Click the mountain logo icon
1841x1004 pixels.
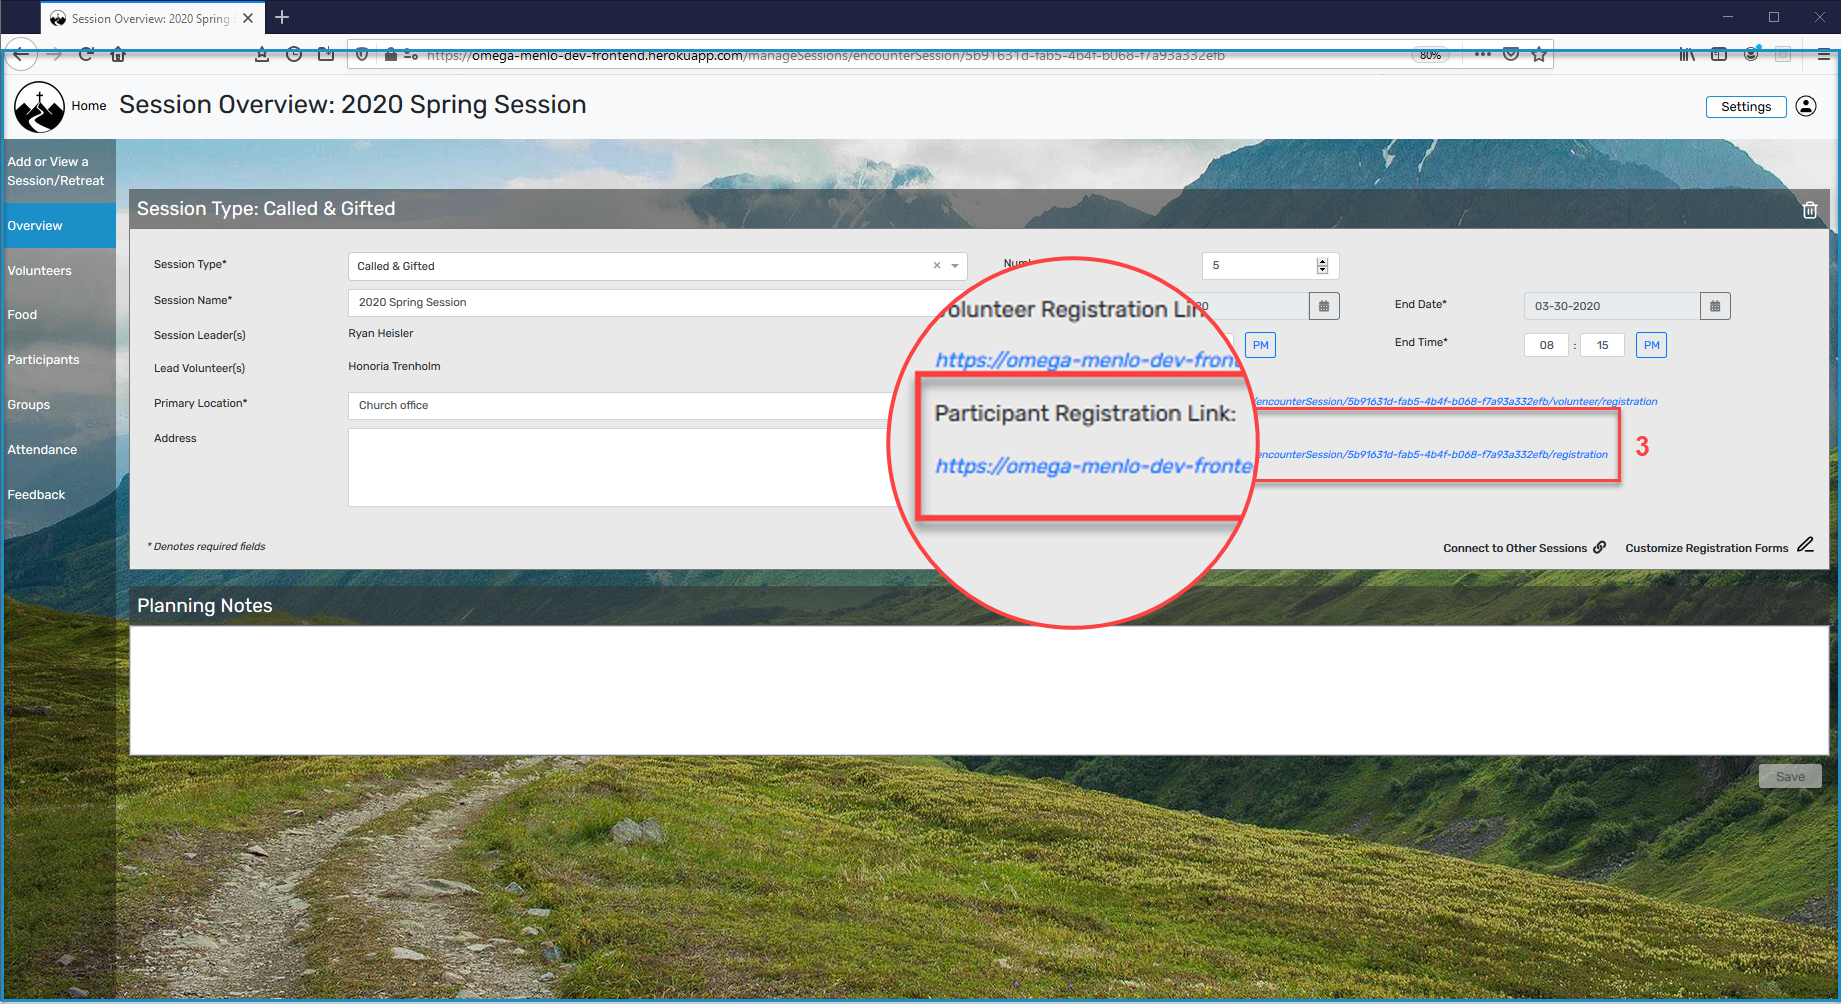click(39, 107)
